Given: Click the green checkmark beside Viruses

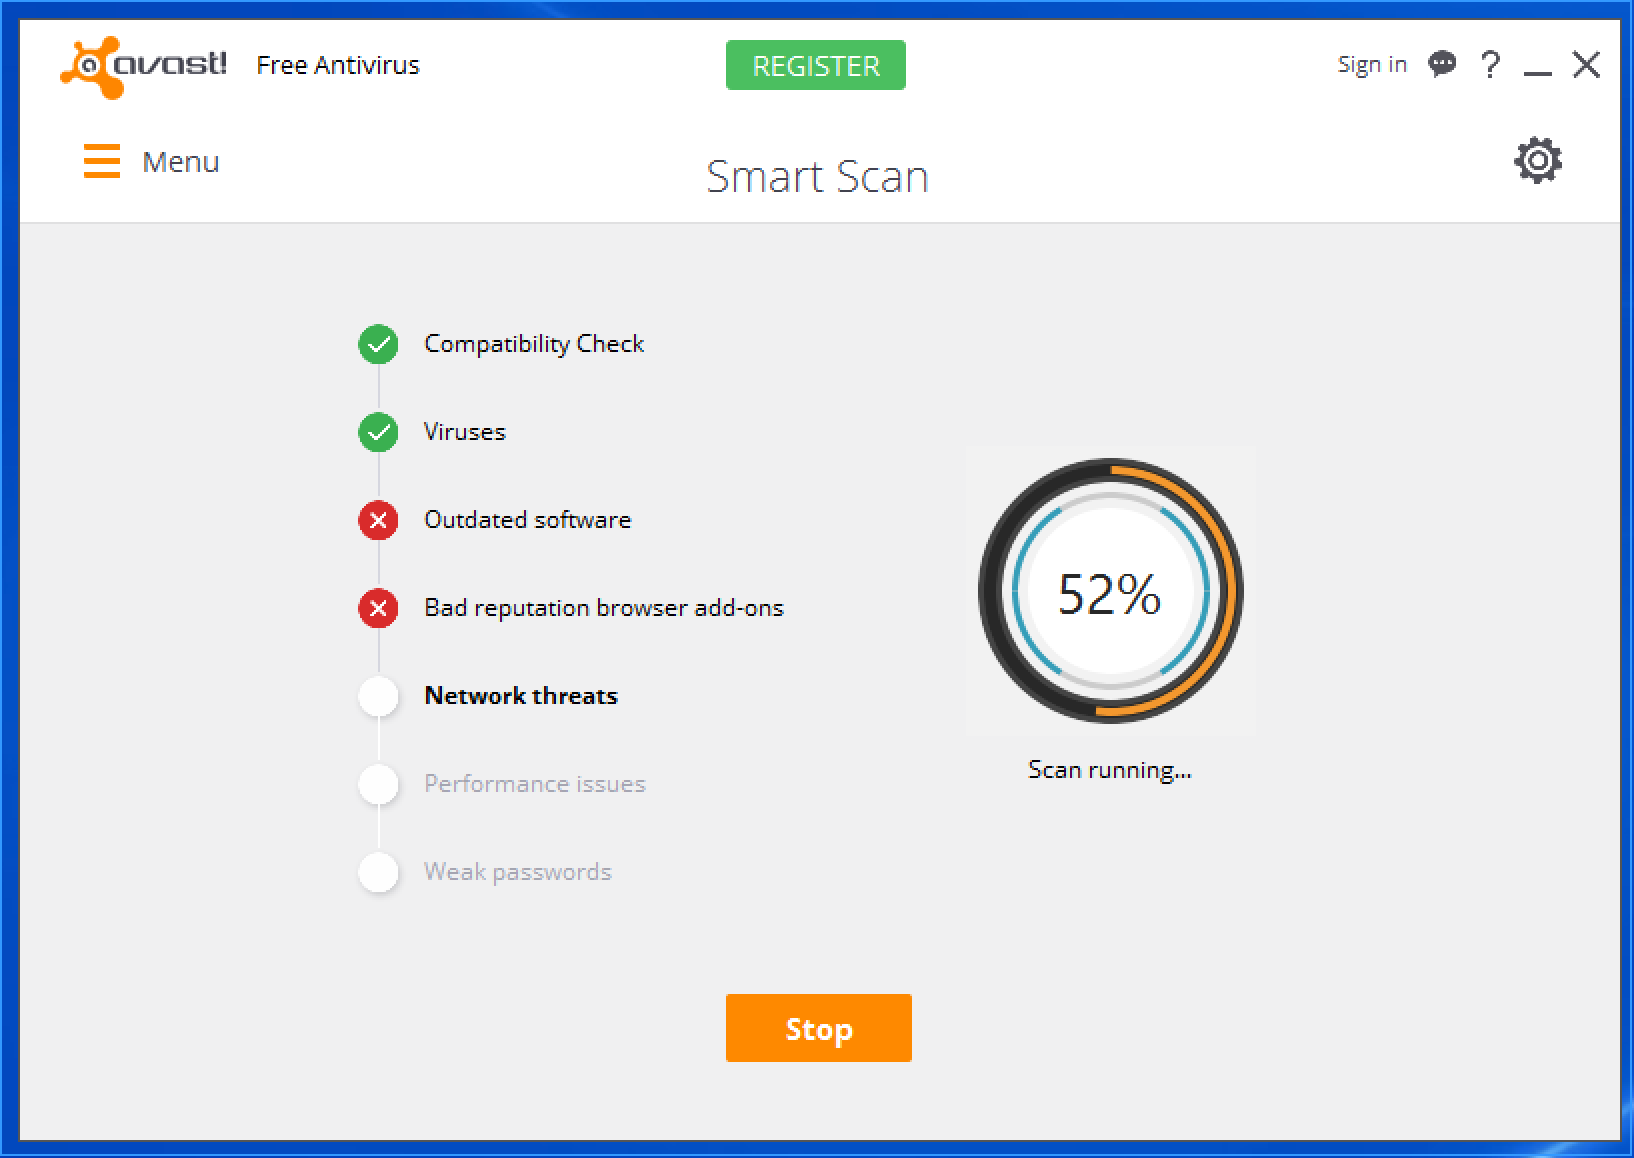Looking at the screenshot, I should click(x=378, y=432).
